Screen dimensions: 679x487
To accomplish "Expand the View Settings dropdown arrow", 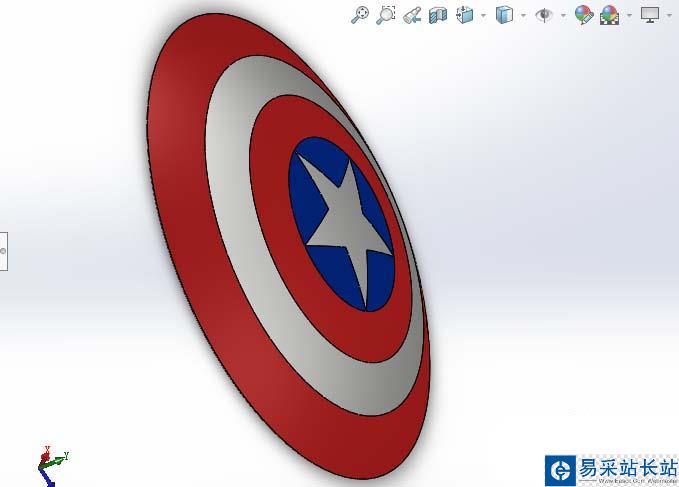I will point(669,16).
